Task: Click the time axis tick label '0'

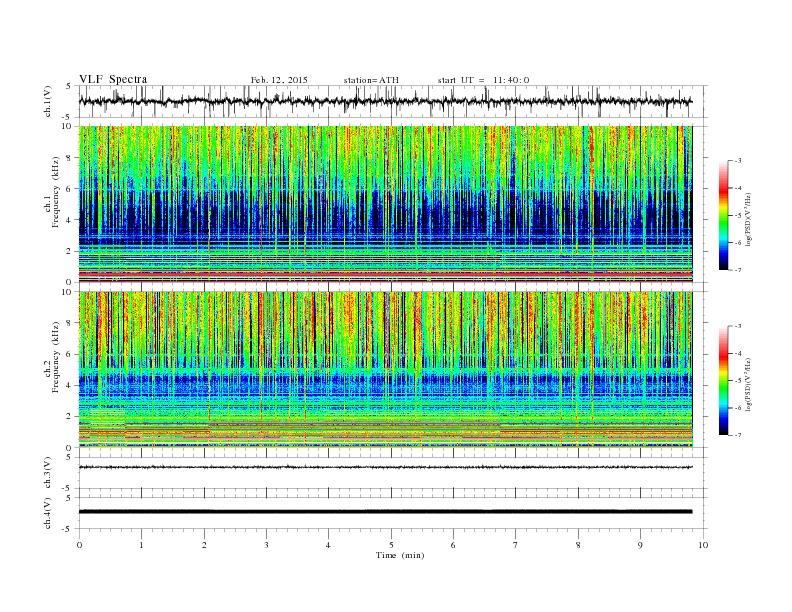Action: click(79, 545)
